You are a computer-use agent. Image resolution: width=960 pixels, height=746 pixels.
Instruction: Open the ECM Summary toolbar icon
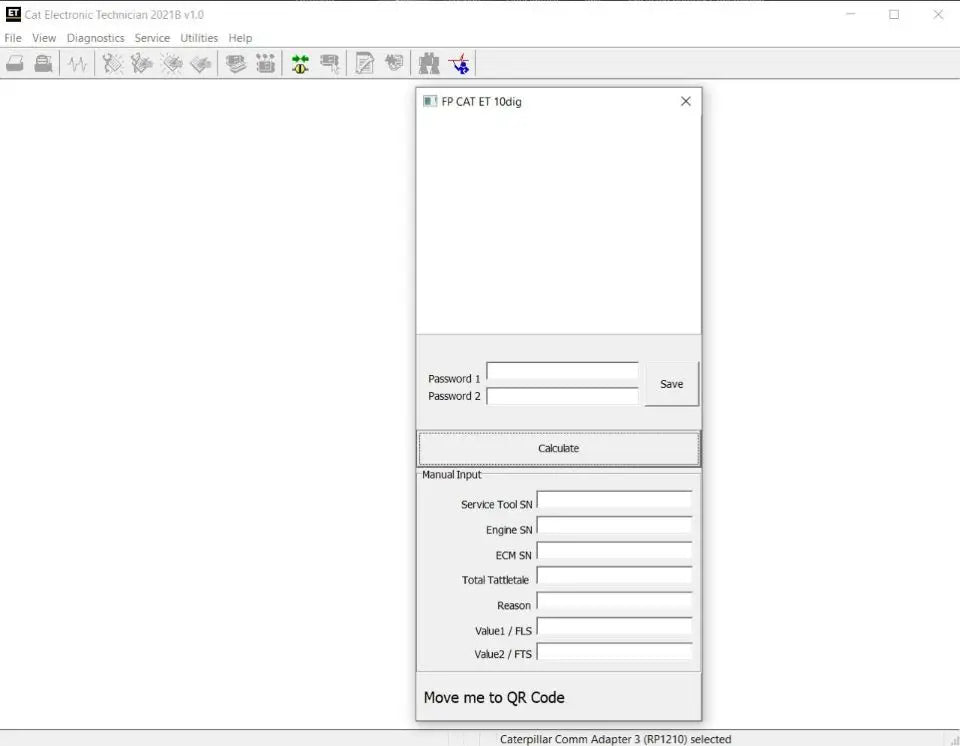click(236, 62)
